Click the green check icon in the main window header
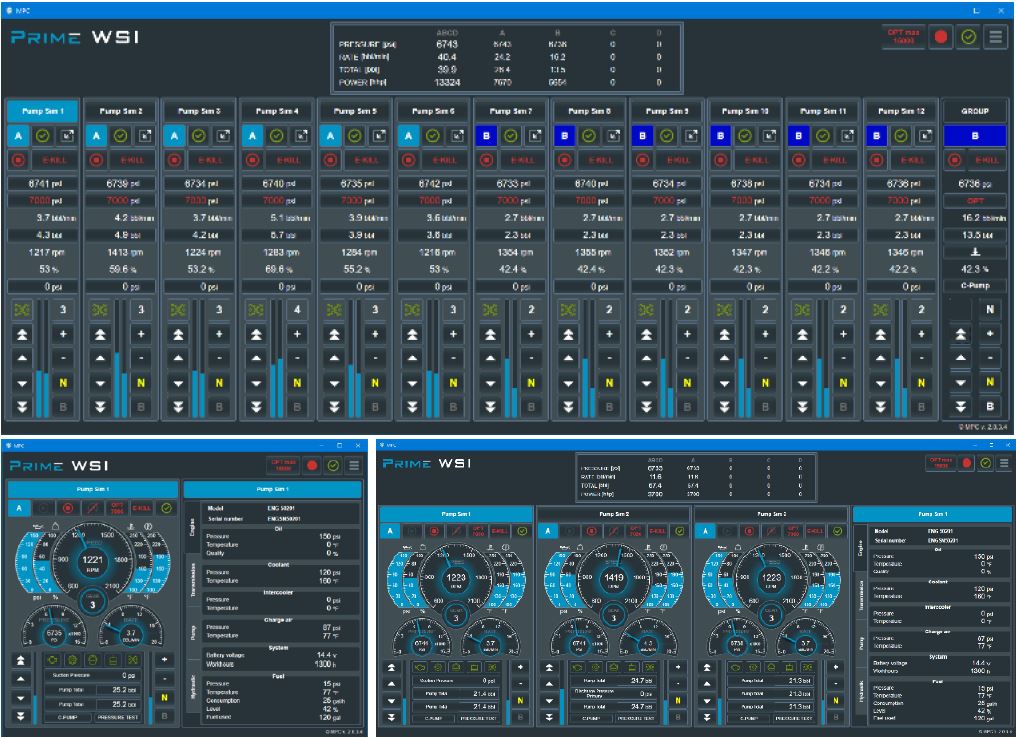Viewport: 1016px width, 738px height. [x=969, y=37]
